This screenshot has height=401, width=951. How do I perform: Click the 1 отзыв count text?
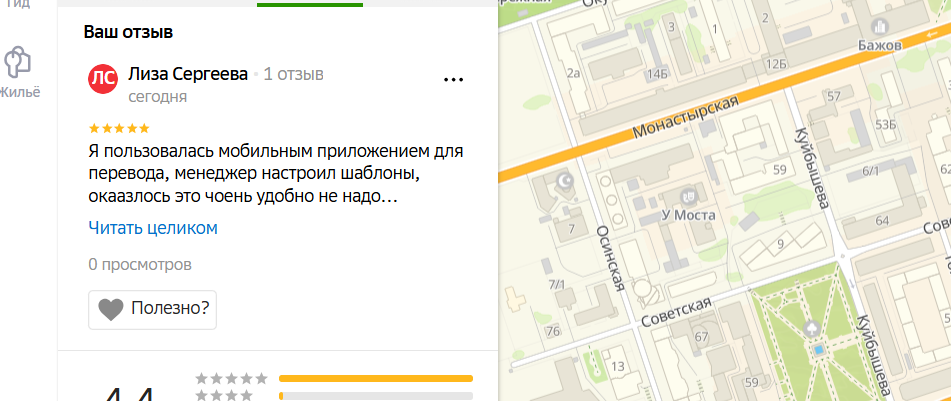pyautogui.click(x=293, y=75)
